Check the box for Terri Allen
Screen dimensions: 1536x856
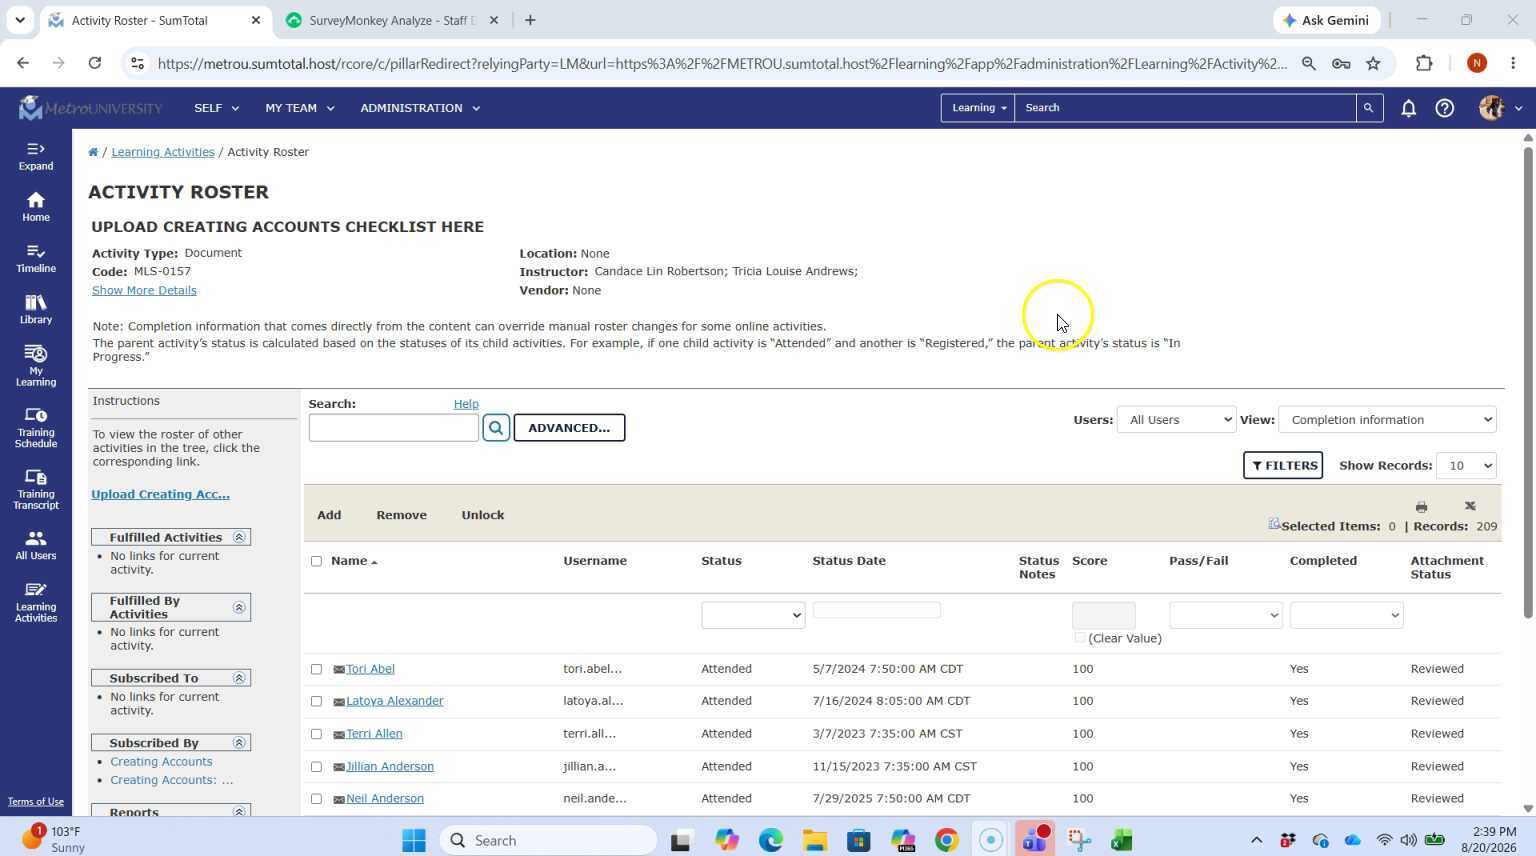316,734
